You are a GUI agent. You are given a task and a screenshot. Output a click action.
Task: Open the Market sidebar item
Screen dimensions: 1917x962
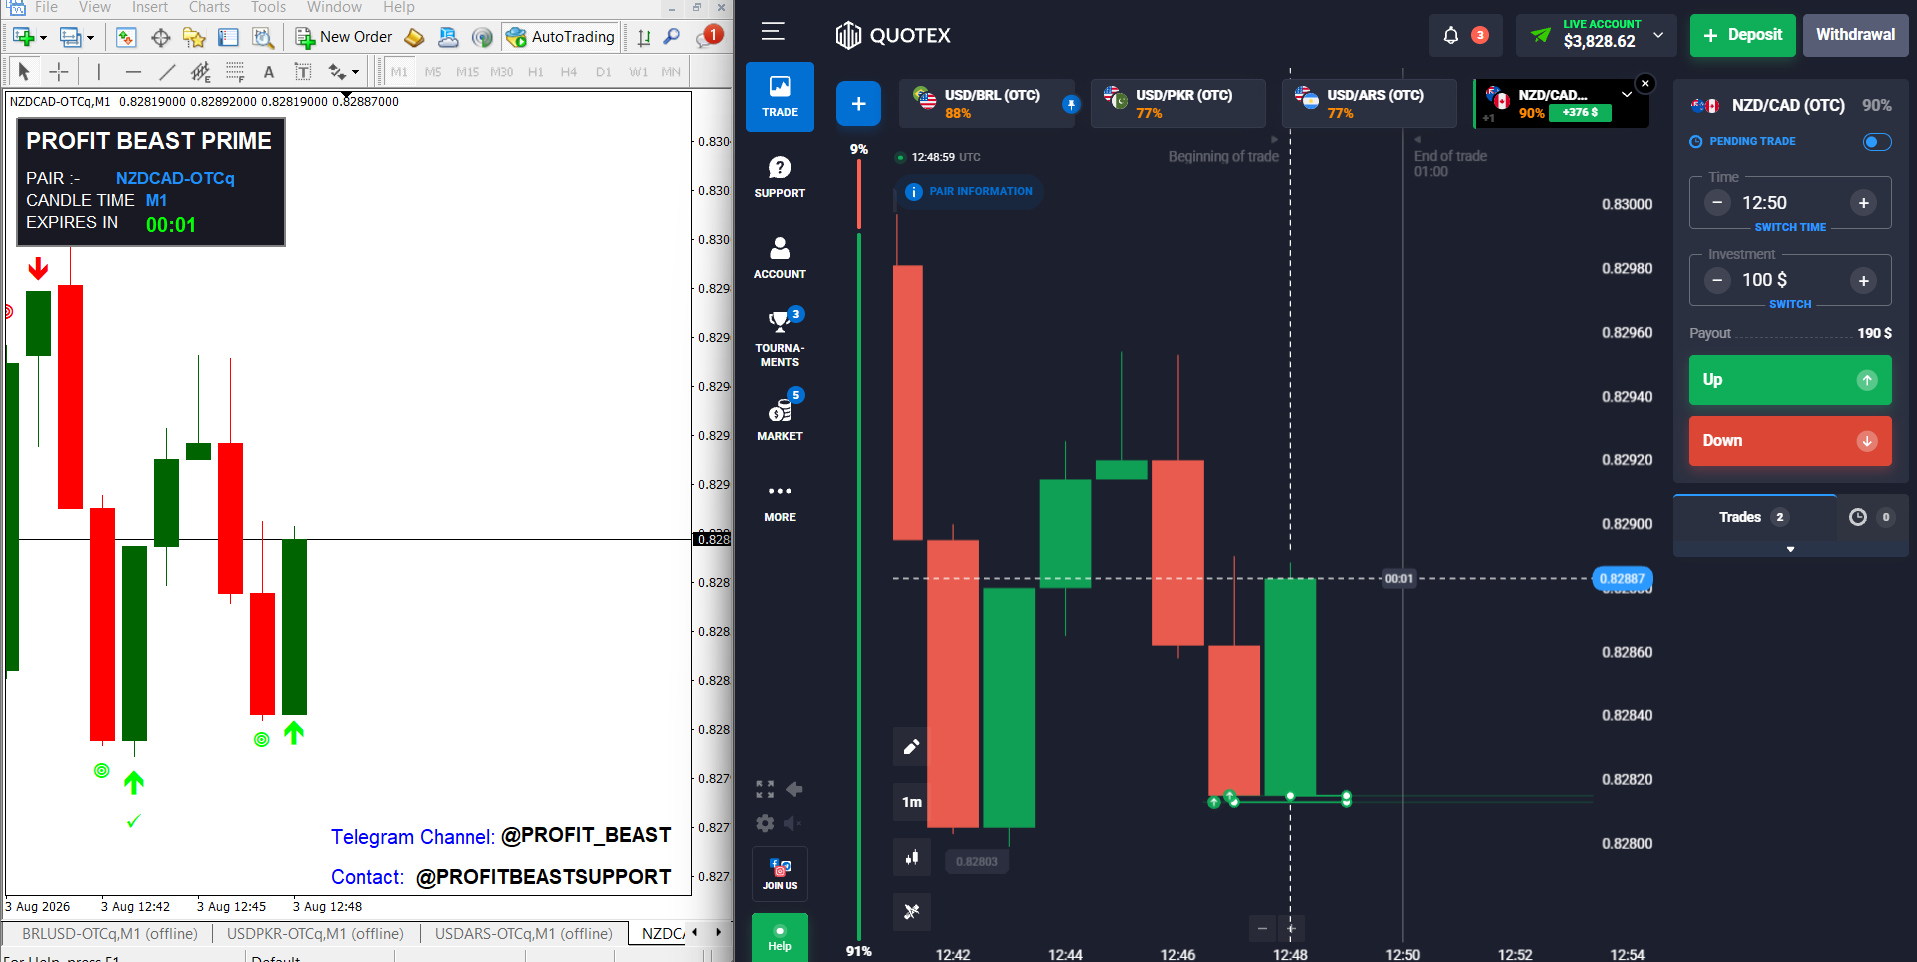[780, 417]
